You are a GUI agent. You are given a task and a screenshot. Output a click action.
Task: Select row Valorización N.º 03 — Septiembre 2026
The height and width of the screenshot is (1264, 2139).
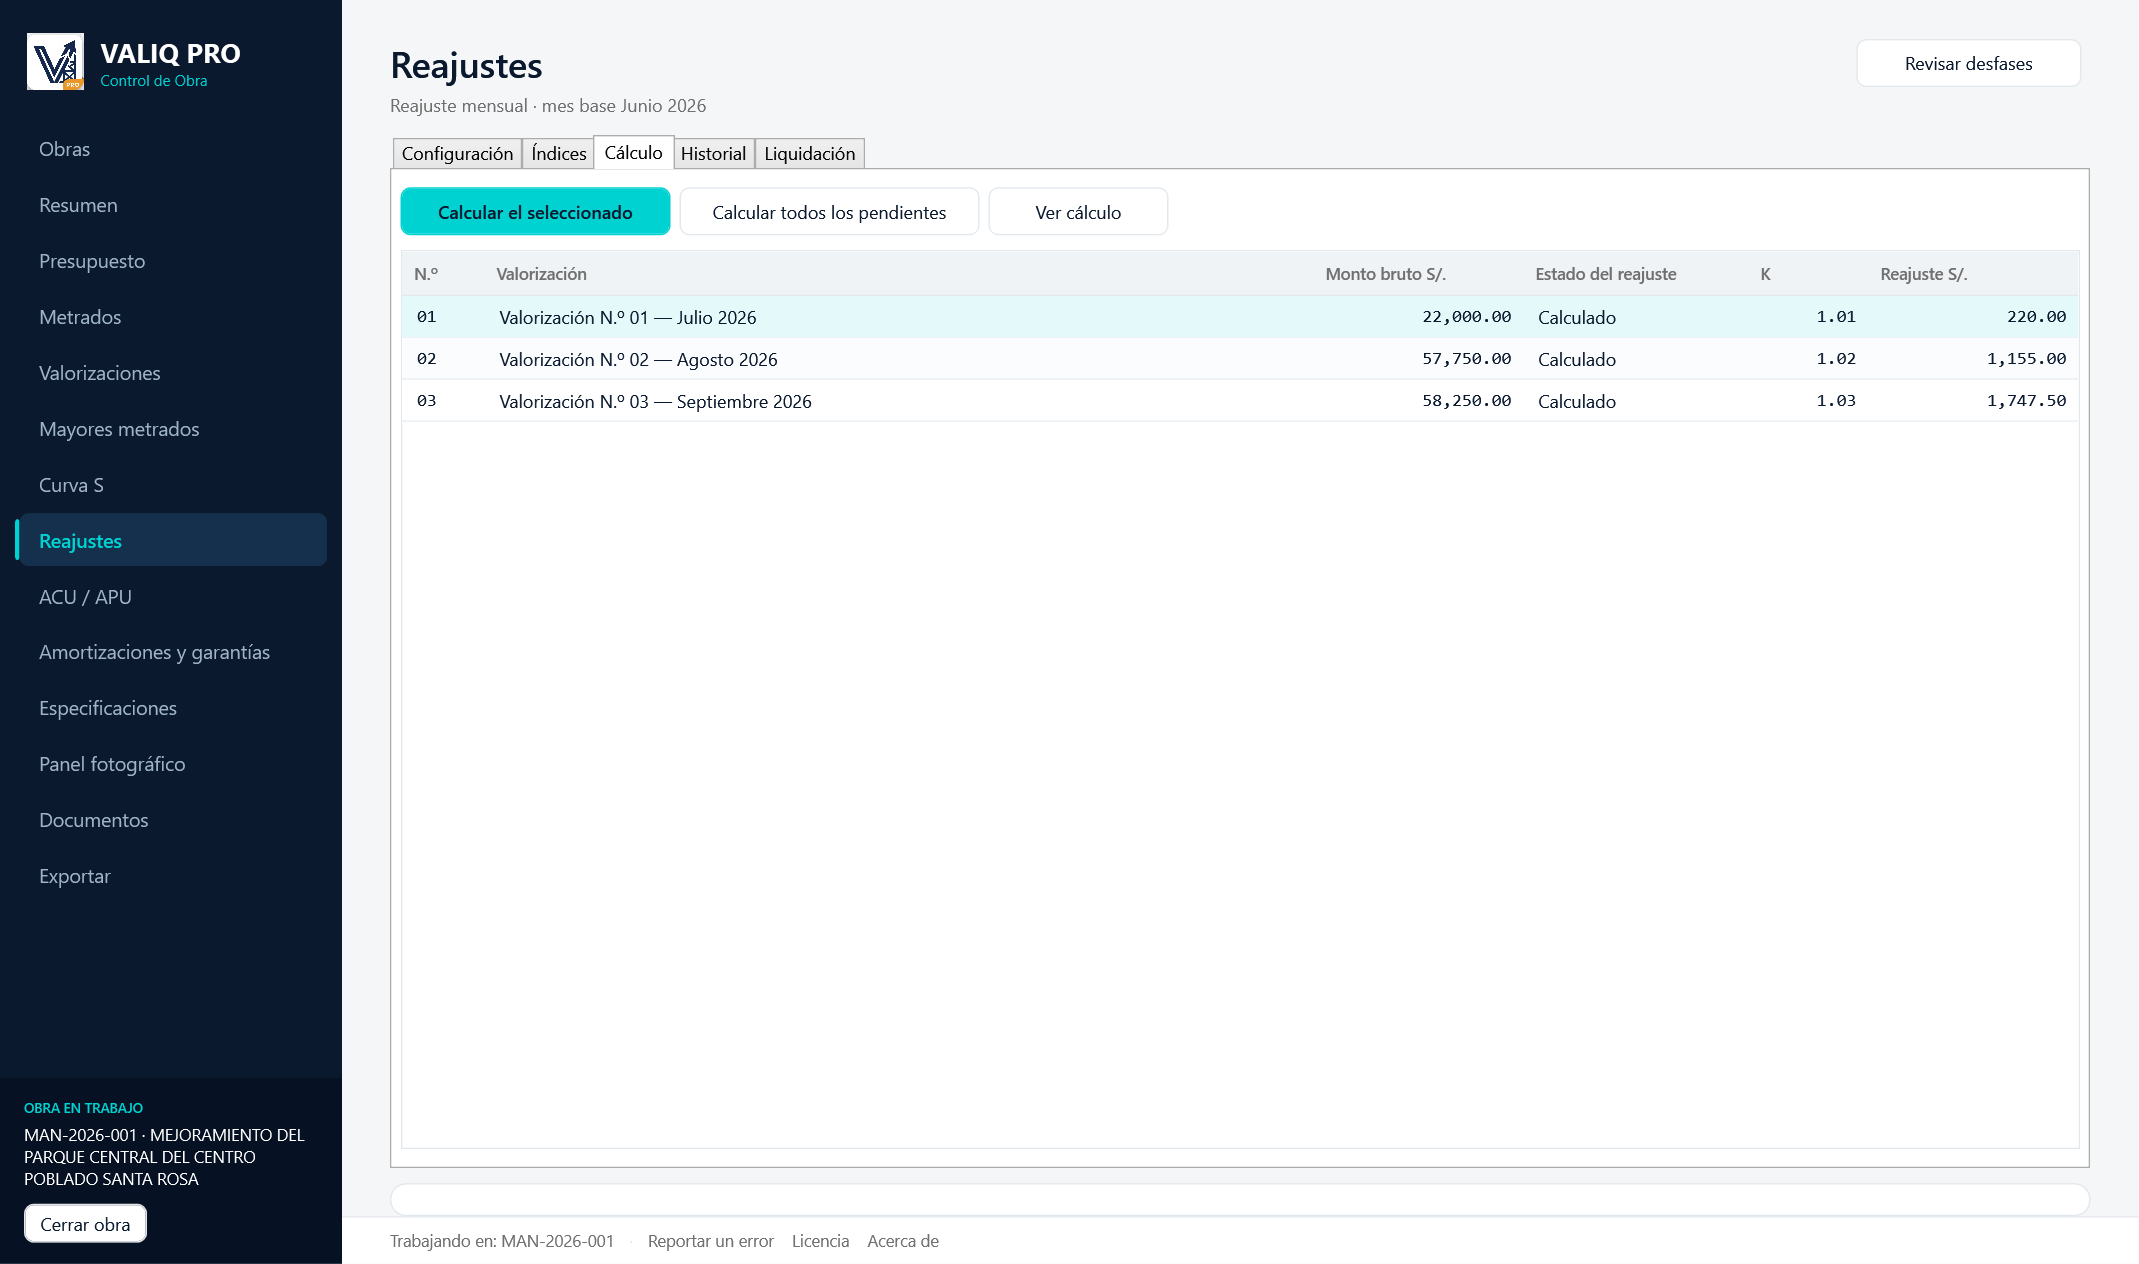(x=1240, y=401)
